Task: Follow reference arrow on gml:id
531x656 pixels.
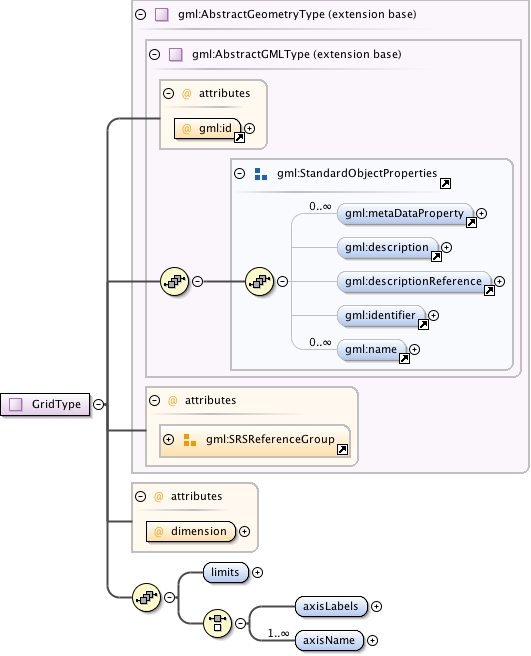Action: 239,137
